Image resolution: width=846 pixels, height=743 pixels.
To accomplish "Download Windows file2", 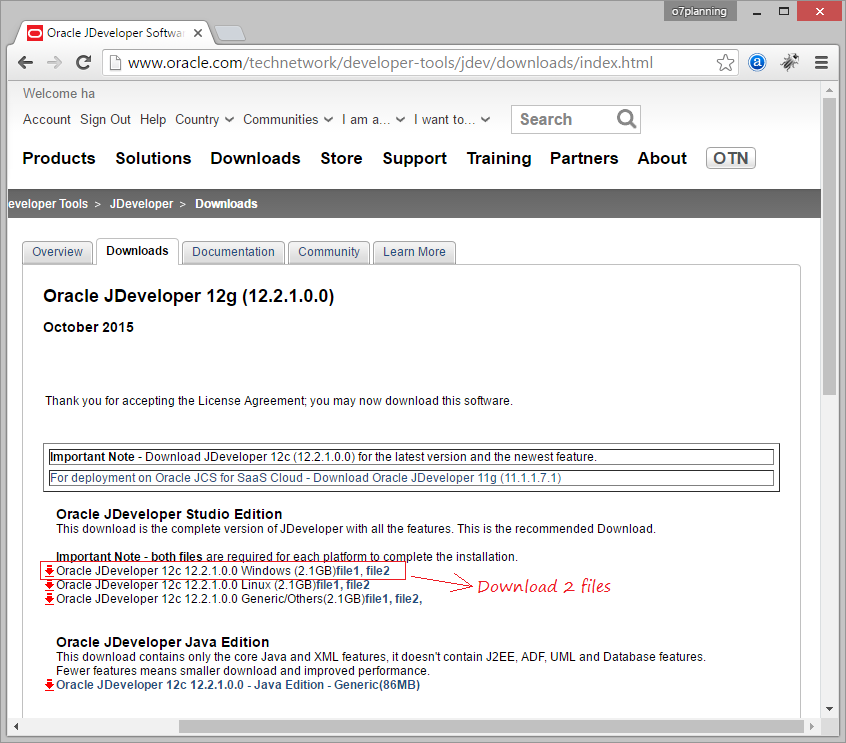I will [378, 571].
